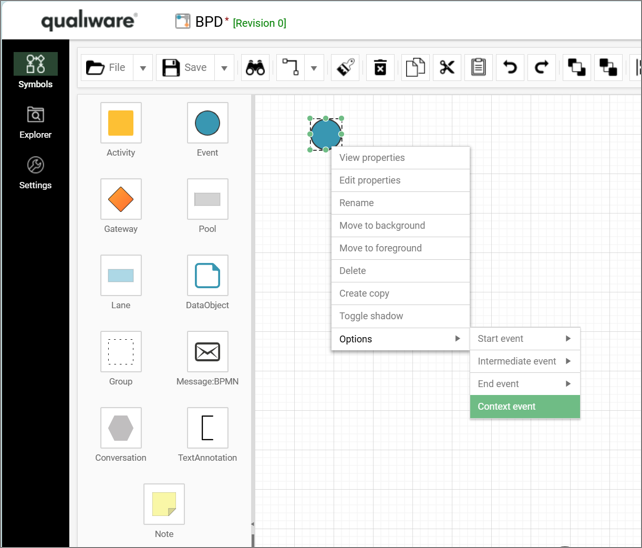Click the trash delete icon in toolbar
The height and width of the screenshot is (548, 642).
click(380, 67)
